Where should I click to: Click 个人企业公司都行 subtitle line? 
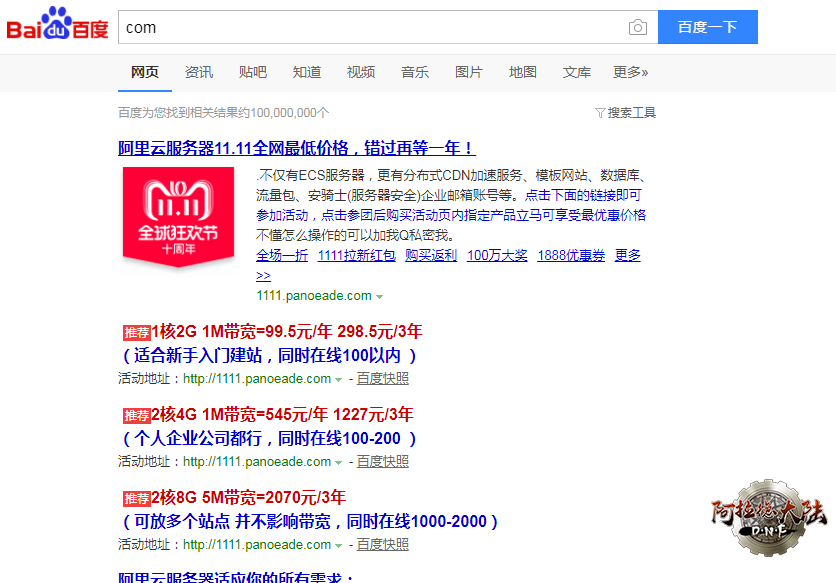click(269, 438)
